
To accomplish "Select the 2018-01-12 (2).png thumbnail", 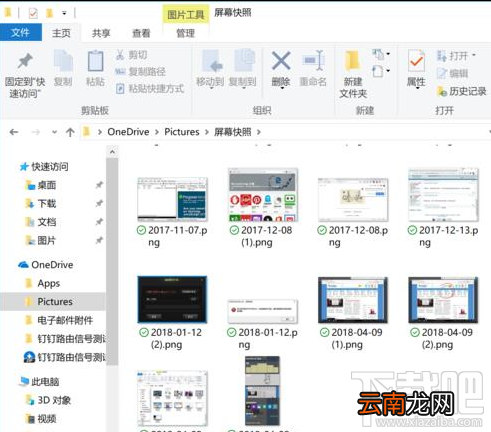I will coord(172,299).
